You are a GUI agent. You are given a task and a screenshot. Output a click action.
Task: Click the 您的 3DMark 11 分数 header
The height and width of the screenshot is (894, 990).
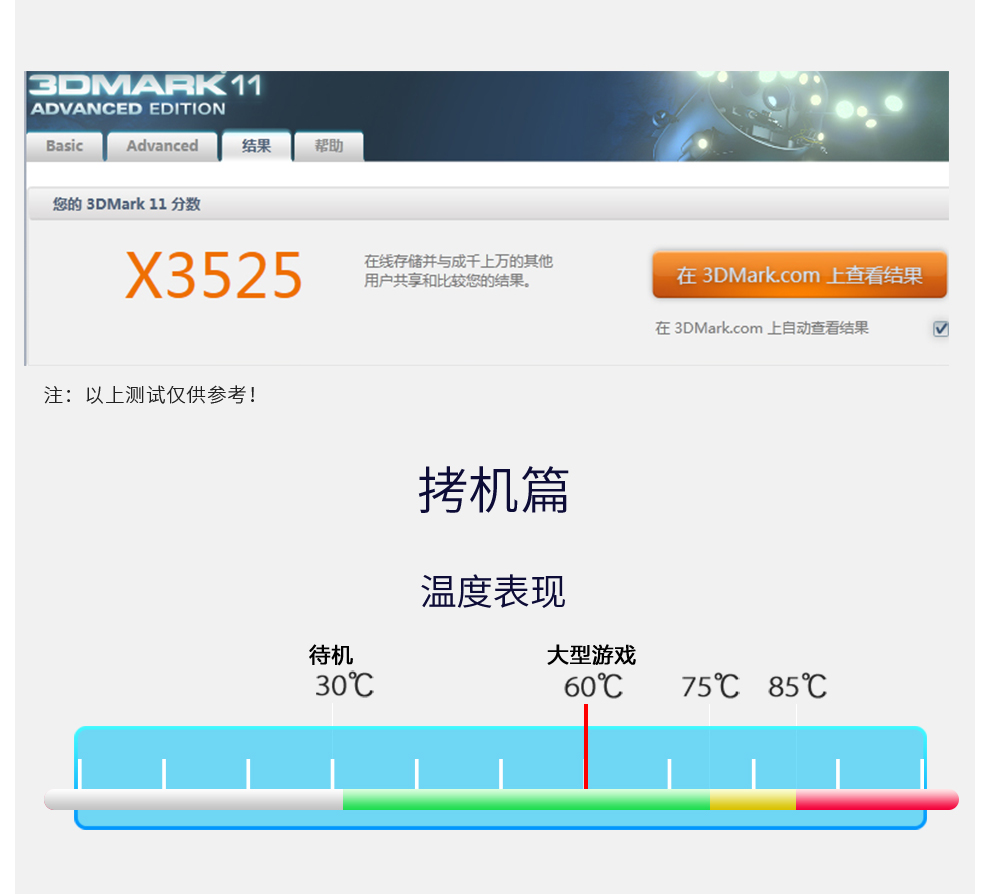coord(126,204)
